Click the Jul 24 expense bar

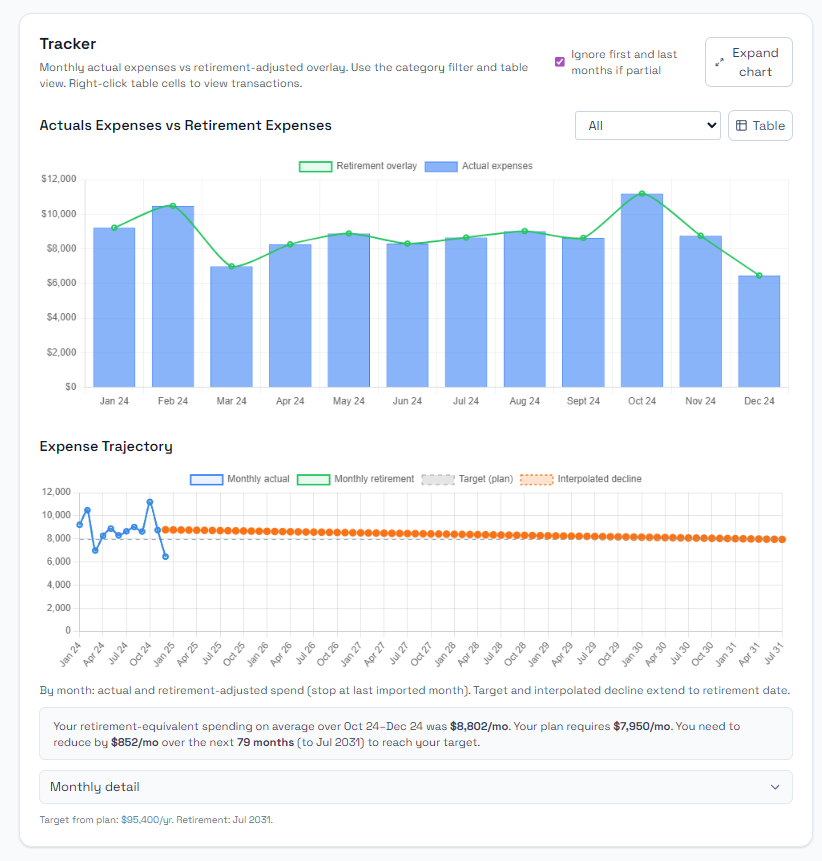coord(466,312)
